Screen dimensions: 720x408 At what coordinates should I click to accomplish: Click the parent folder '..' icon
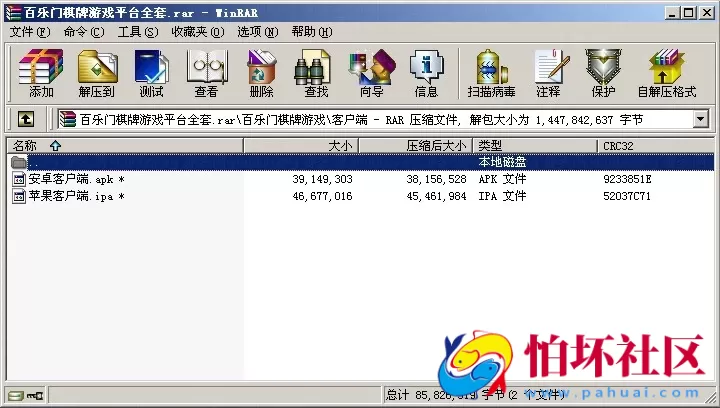click(x=19, y=162)
